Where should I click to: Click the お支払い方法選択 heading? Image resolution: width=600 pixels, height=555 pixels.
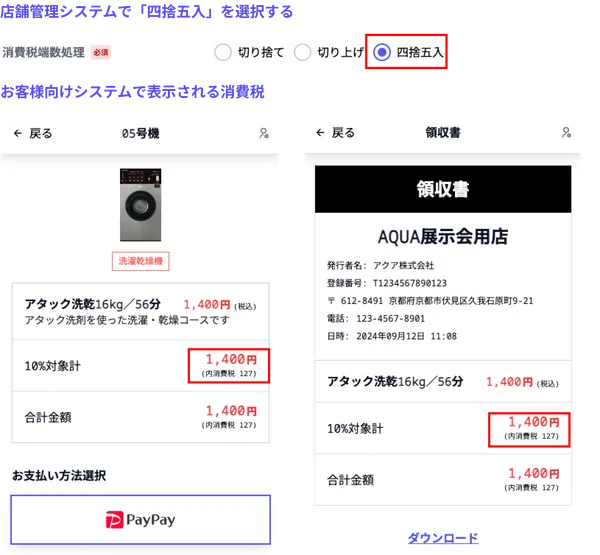point(58,475)
